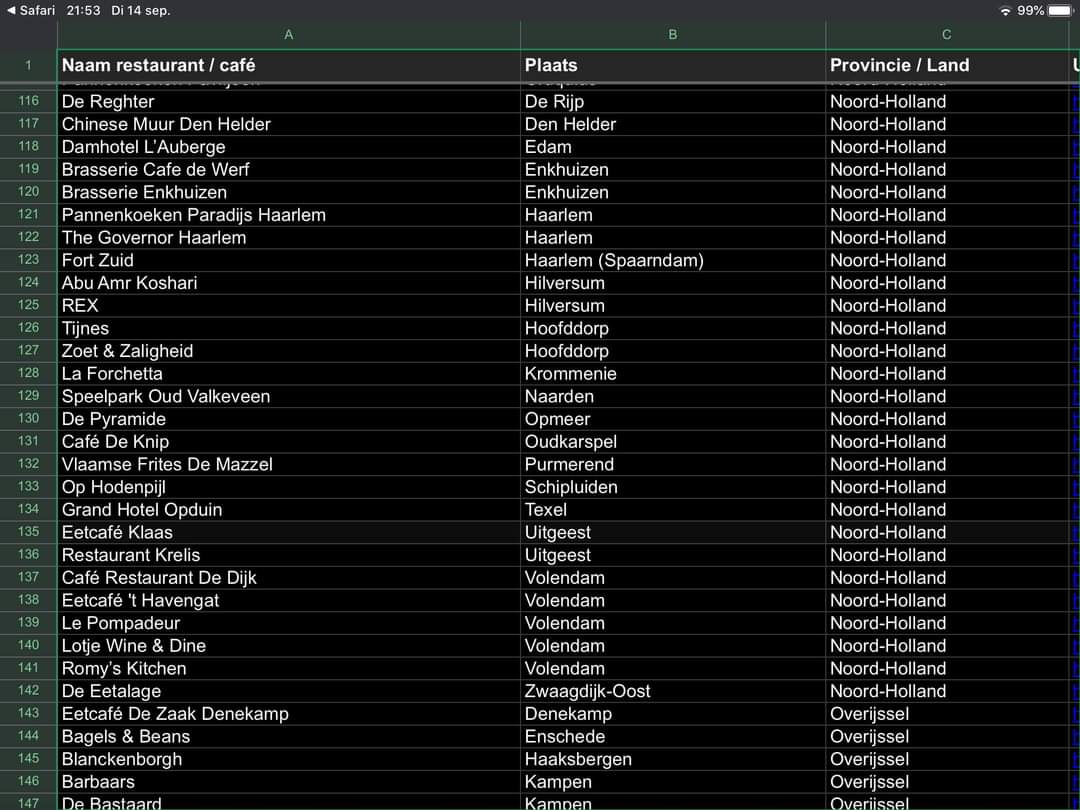Screen dimensions: 1080x810
Task: Select Plaats cell 'Purmerend'
Action: (673, 464)
